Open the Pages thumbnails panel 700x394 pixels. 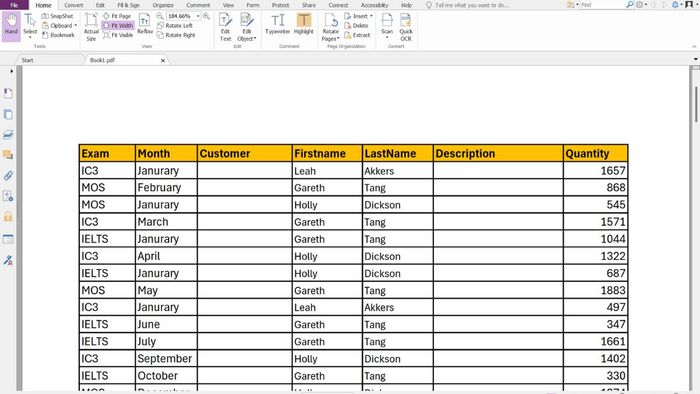click(8, 114)
